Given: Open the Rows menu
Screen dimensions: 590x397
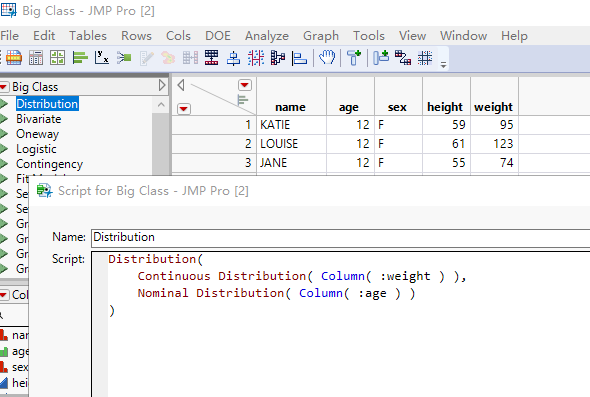Looking at the screenshot, I should pyautogui.click(x=136, y=36).
